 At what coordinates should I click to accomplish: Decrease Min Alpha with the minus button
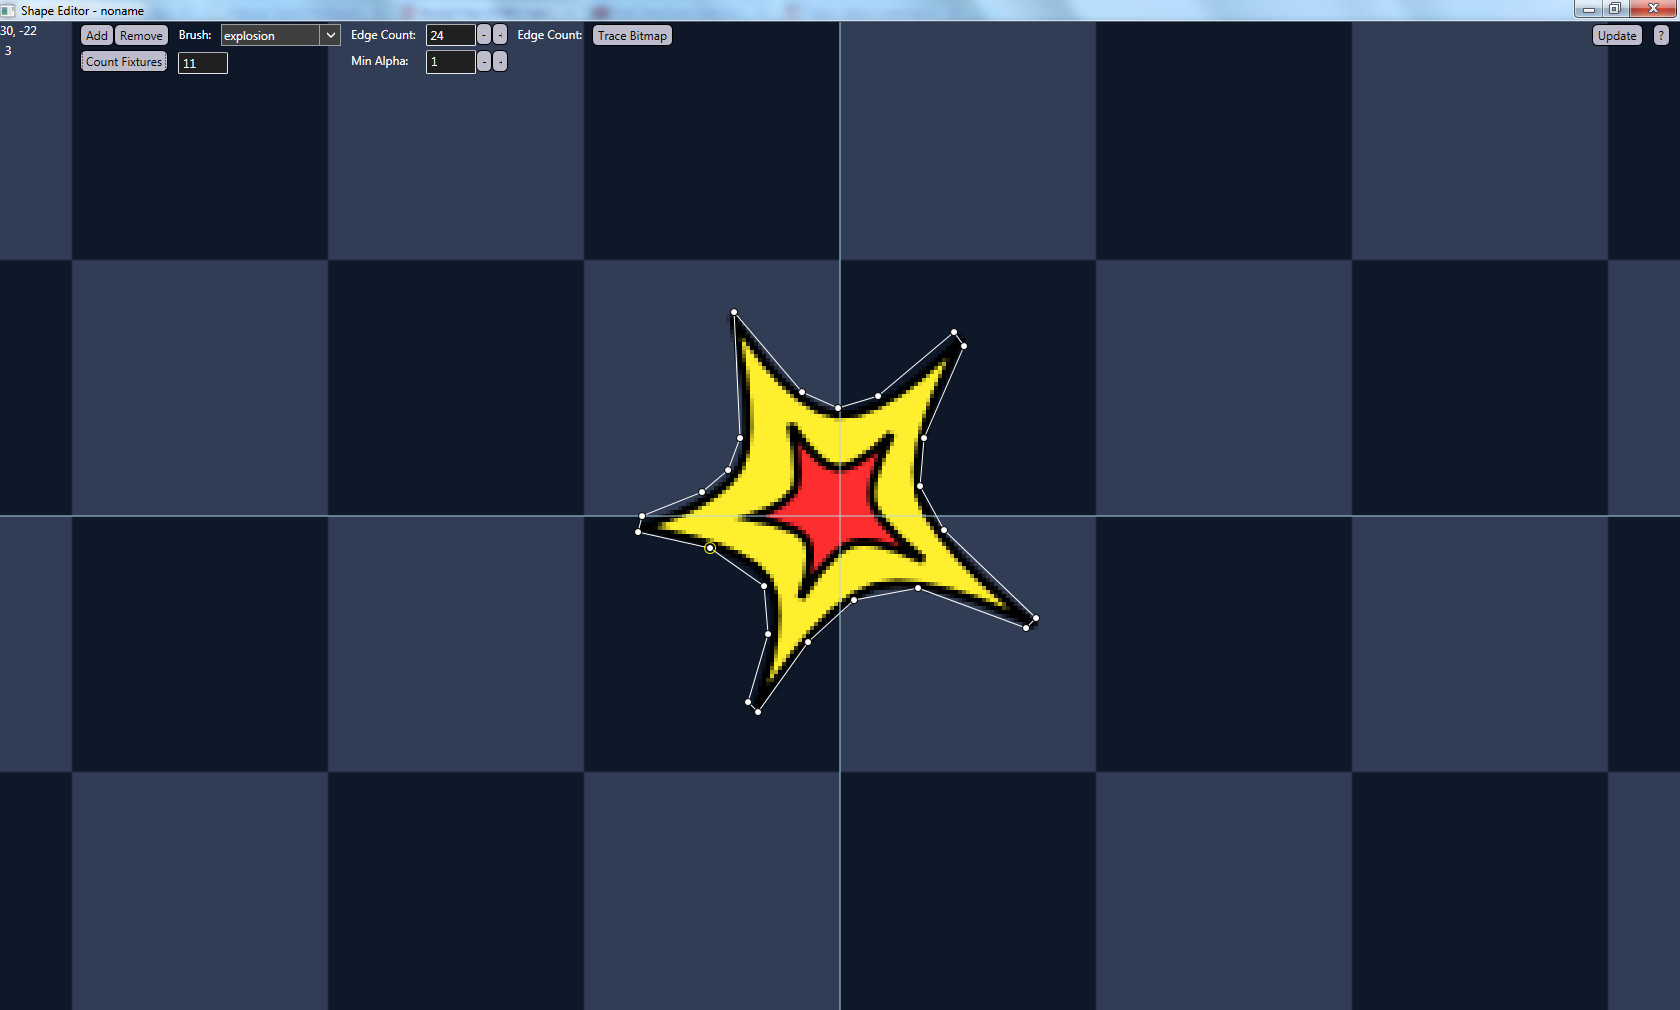pos(484,61)
